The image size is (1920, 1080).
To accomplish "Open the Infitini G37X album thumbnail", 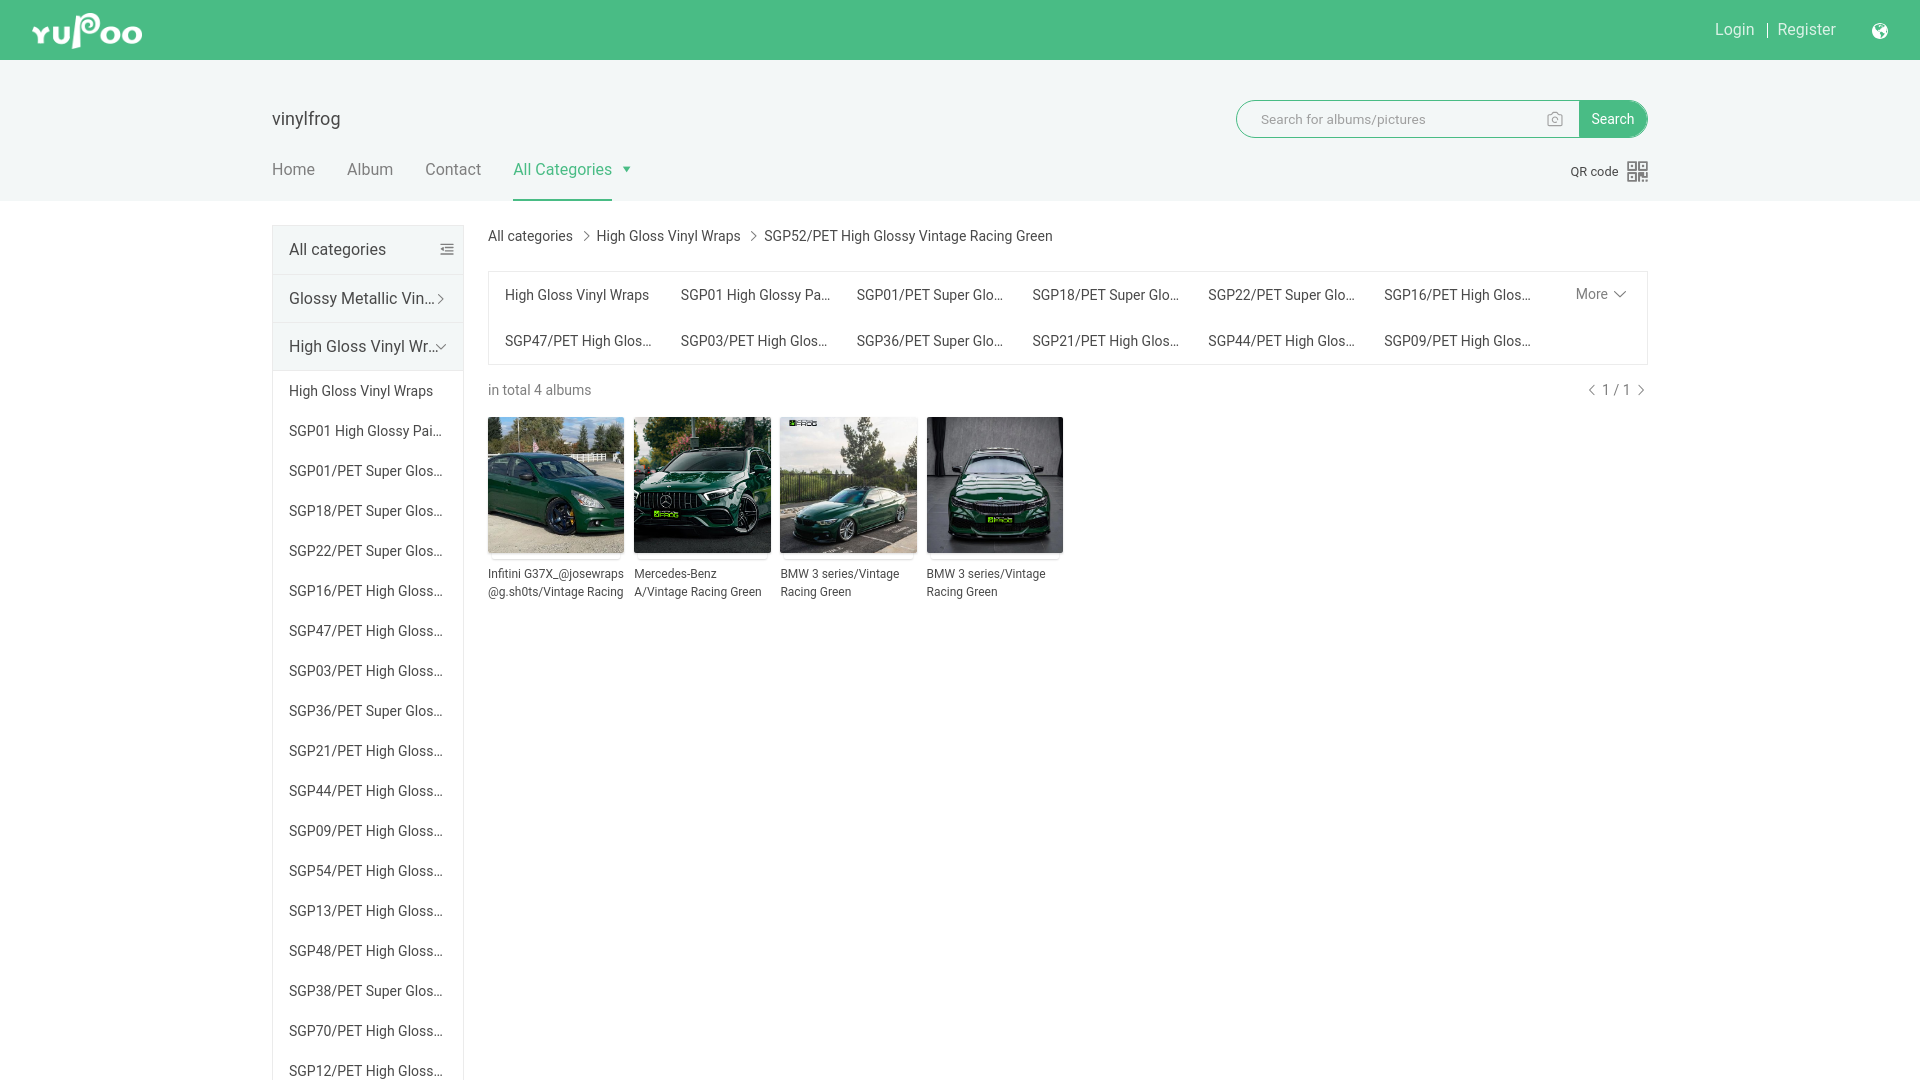I will click(x=556, y=485).
